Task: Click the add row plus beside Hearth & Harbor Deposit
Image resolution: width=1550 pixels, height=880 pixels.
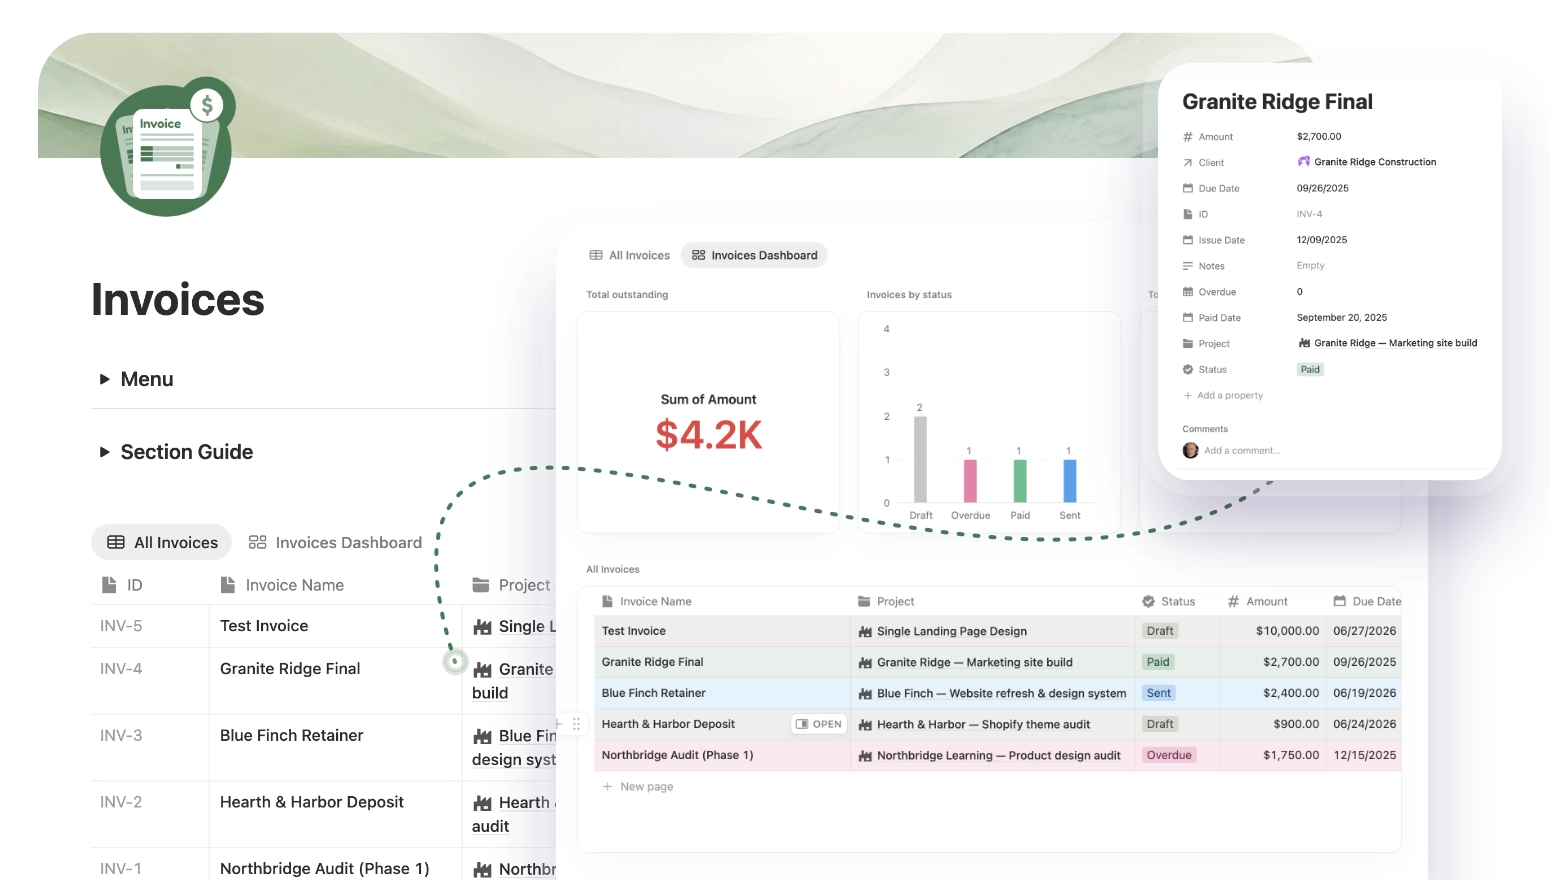Action: click(559, 723)
